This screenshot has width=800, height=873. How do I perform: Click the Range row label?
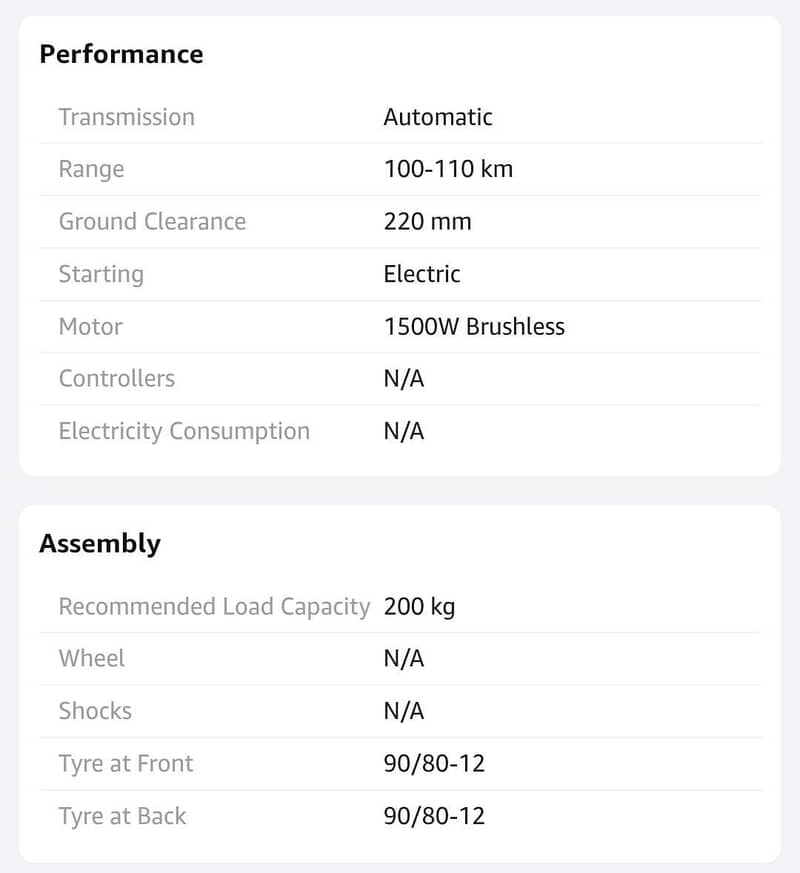(x=92, y=170)
